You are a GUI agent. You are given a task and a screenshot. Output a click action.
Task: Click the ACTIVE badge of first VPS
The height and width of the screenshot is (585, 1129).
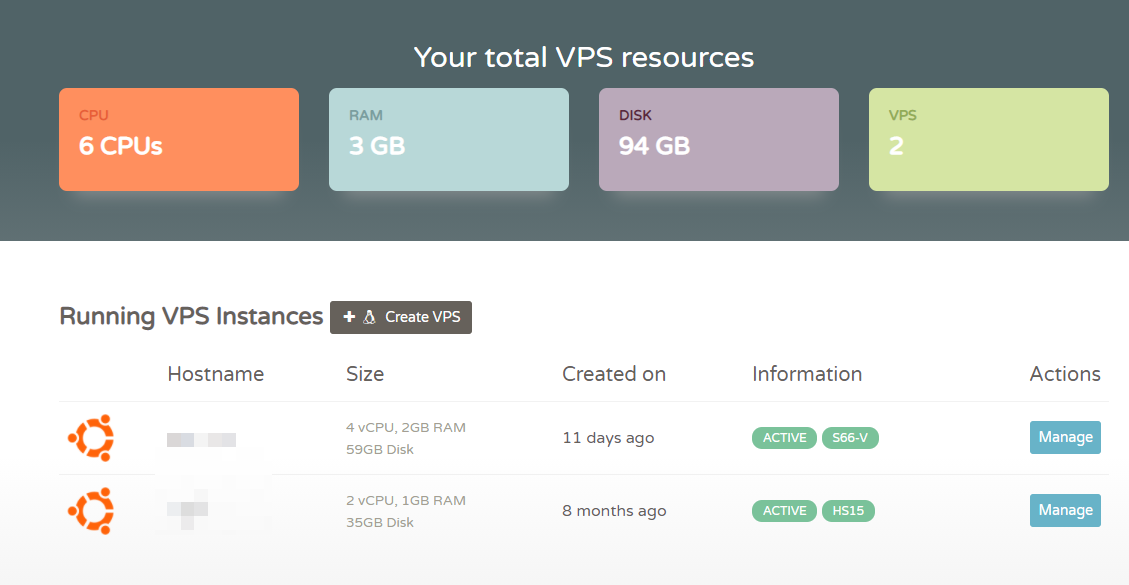[x=784, y=438]
